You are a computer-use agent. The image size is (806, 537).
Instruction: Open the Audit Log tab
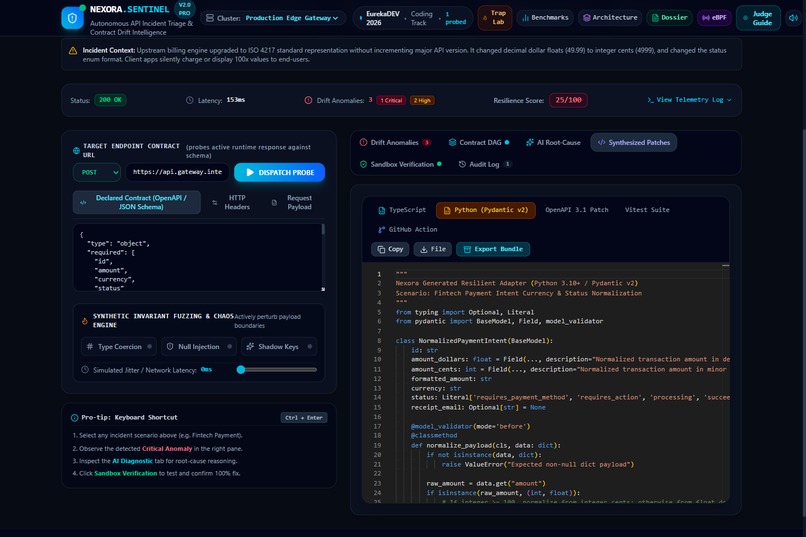click(x=484, y=164)
